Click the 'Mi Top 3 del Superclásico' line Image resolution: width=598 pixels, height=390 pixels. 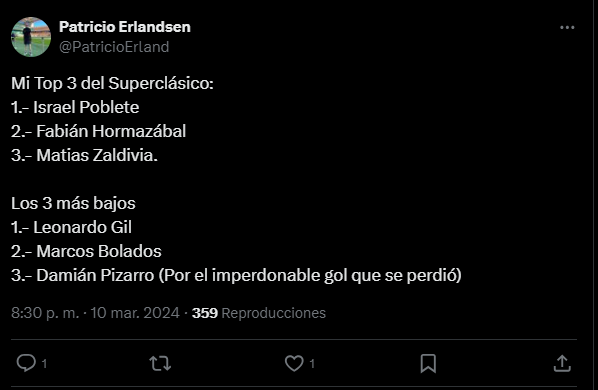pos(112,83)
